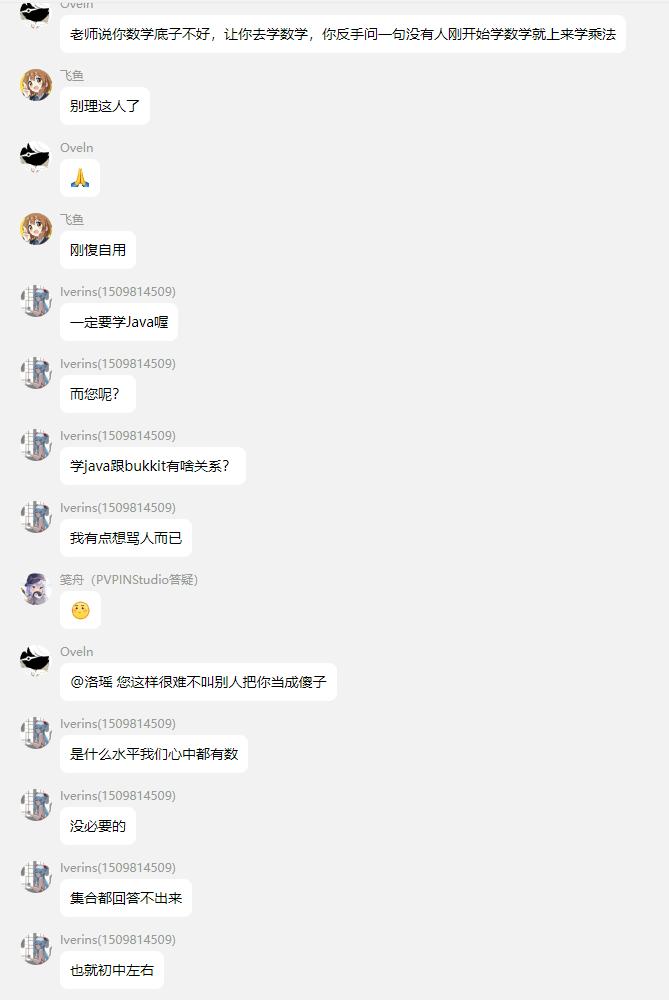Screen dimensions: 669x1000
Task: Open 笺舟's avatar next to the emoji message
Action: (36, 589)
